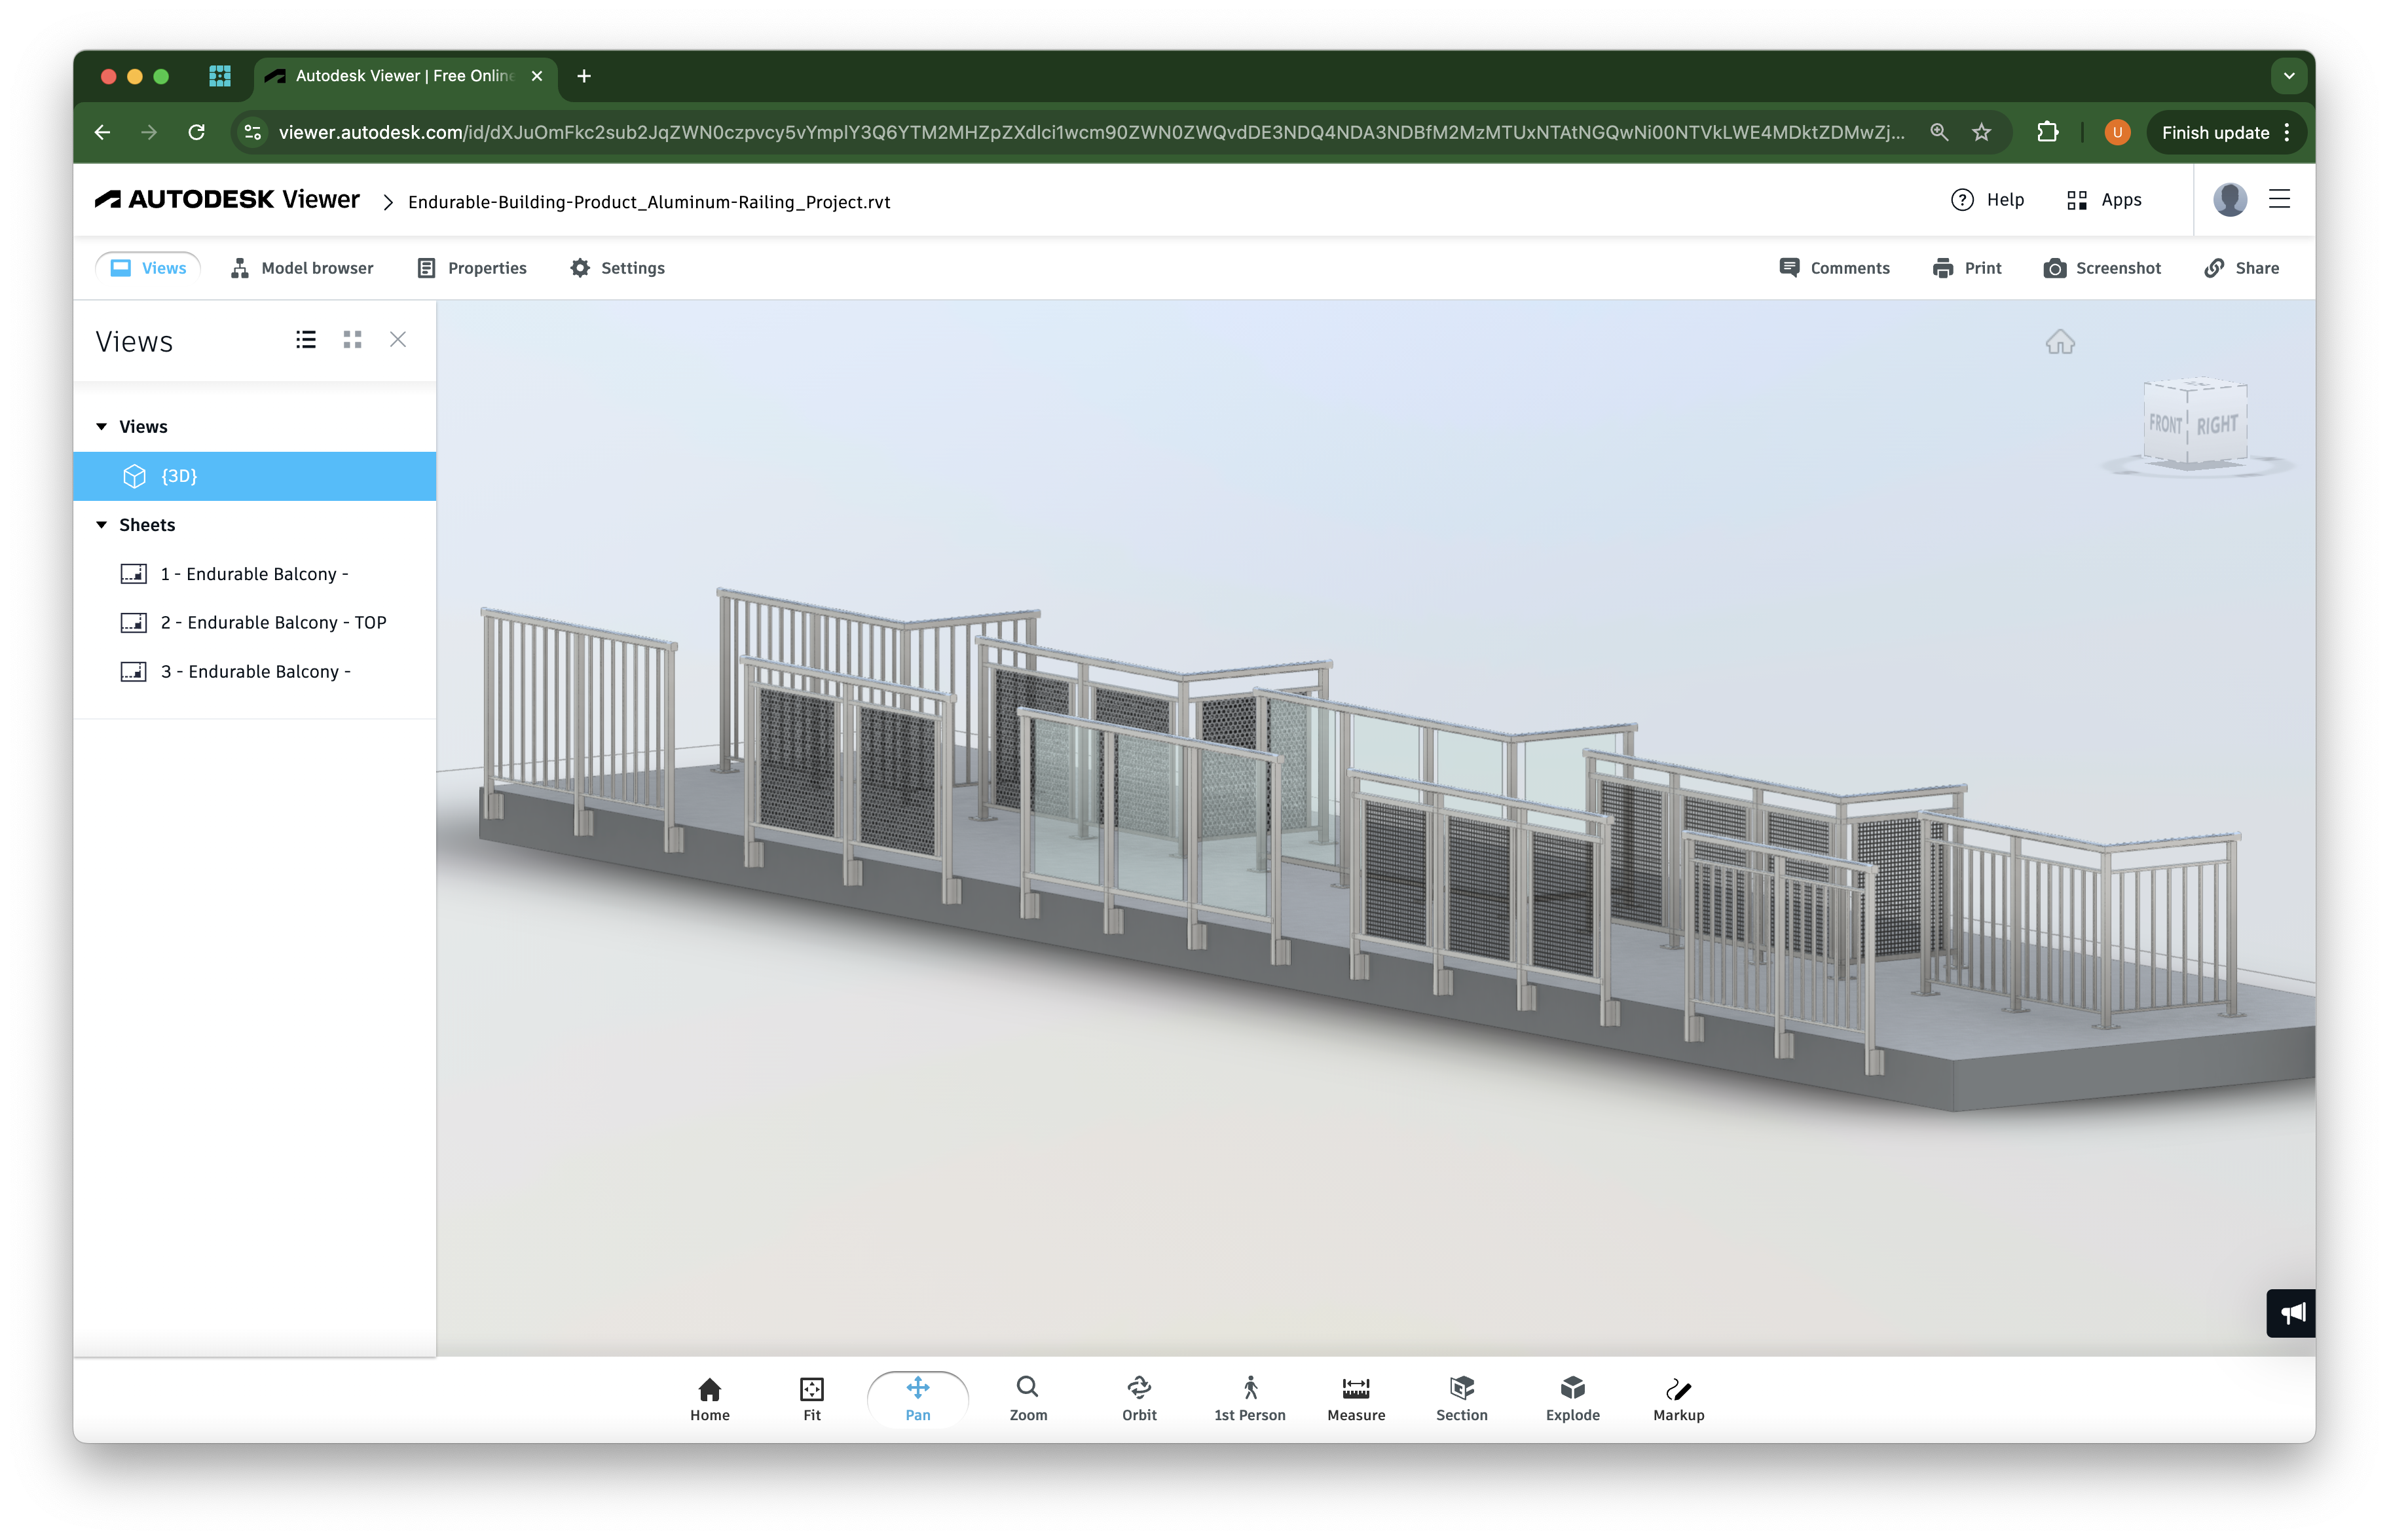The width and height of the screenshot is (2389, 1540).
Task: Click the user profile avatar
Action: [x=2229, y=199]
